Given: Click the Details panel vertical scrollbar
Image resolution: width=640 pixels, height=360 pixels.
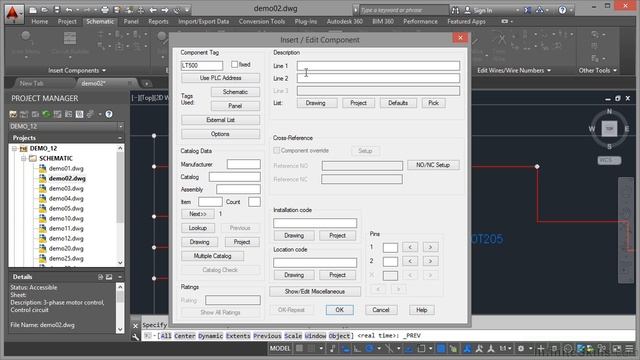Looking at the screenshot, I should 120,308.
